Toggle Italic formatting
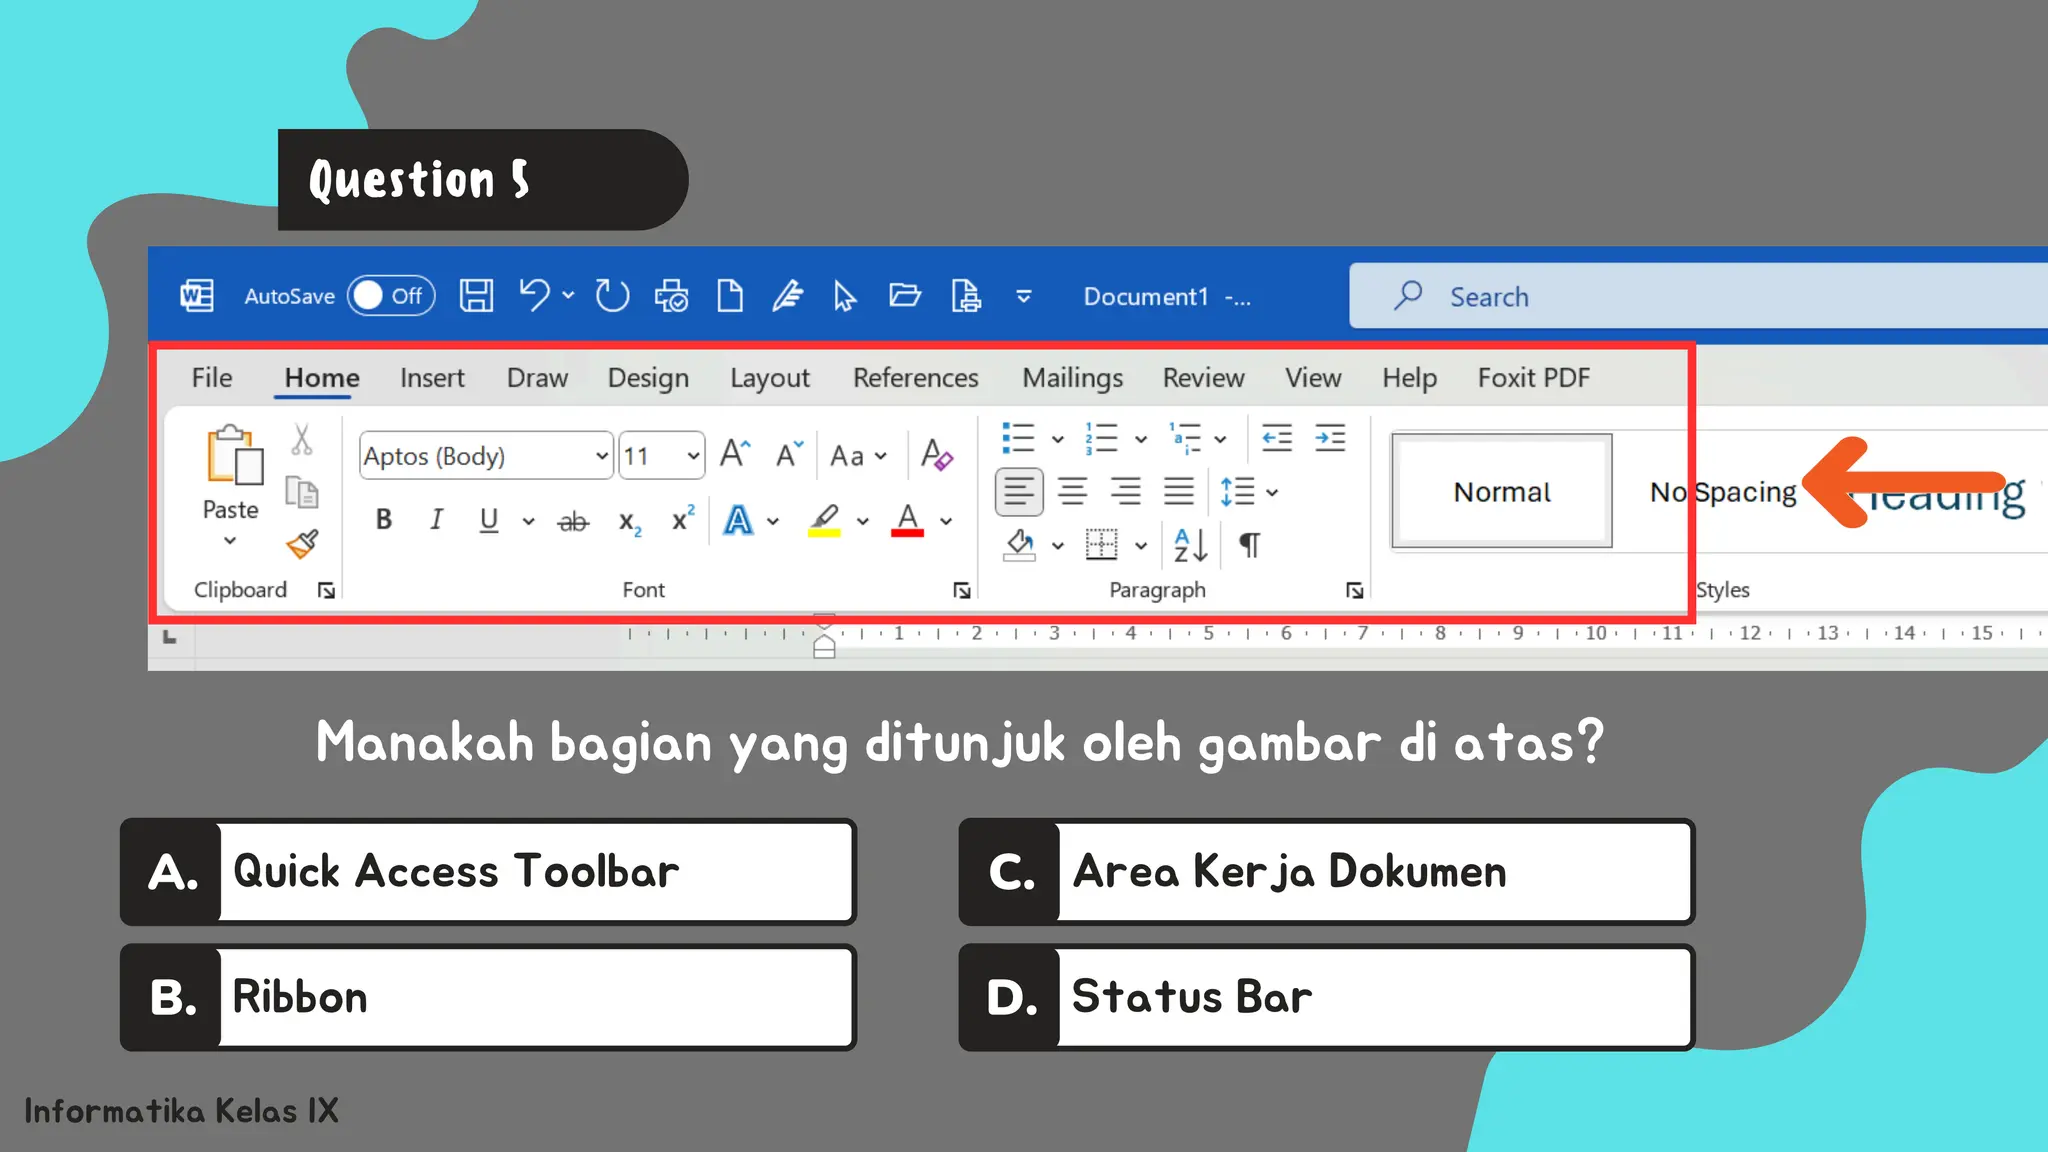The width and height of the screenshot is (2048, 1152). (436, 519)
